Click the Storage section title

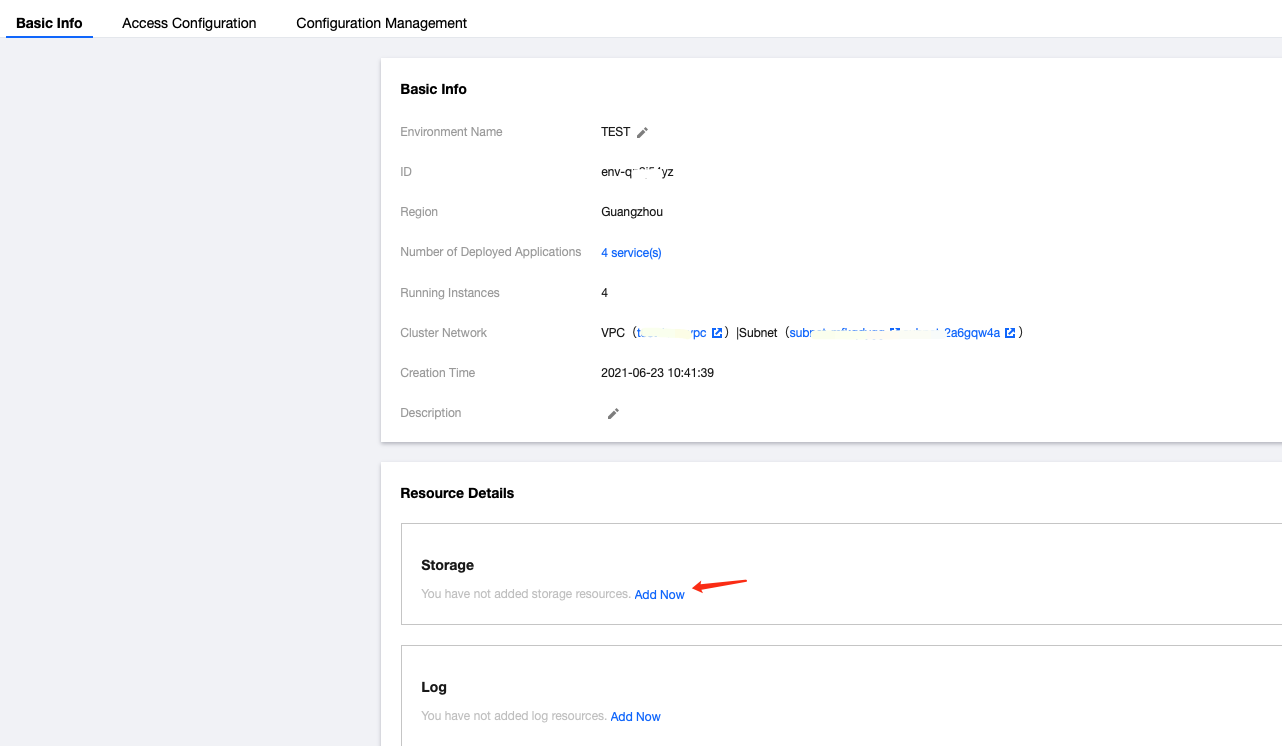pos(447,565)
